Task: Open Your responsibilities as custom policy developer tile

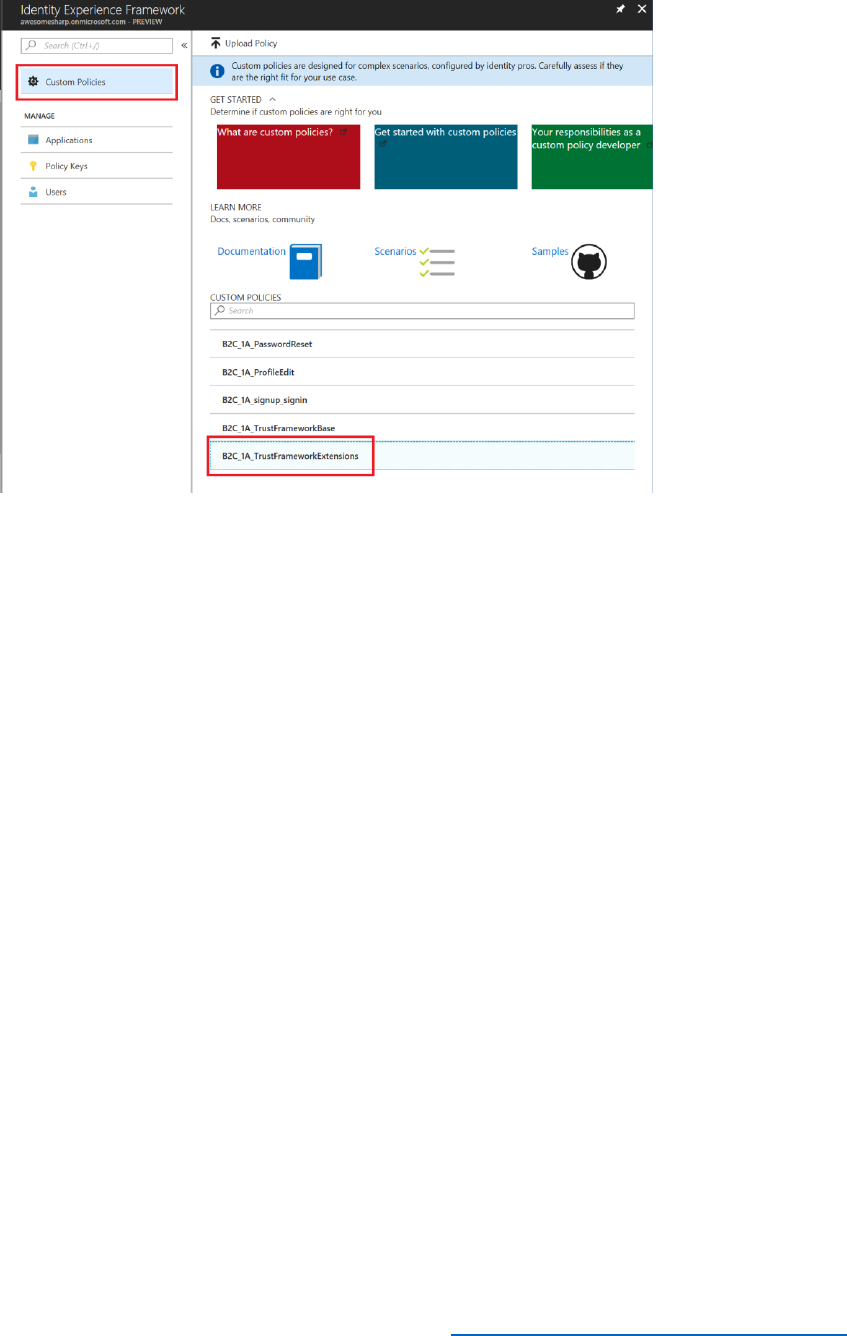Action: [x=592, y=157]
